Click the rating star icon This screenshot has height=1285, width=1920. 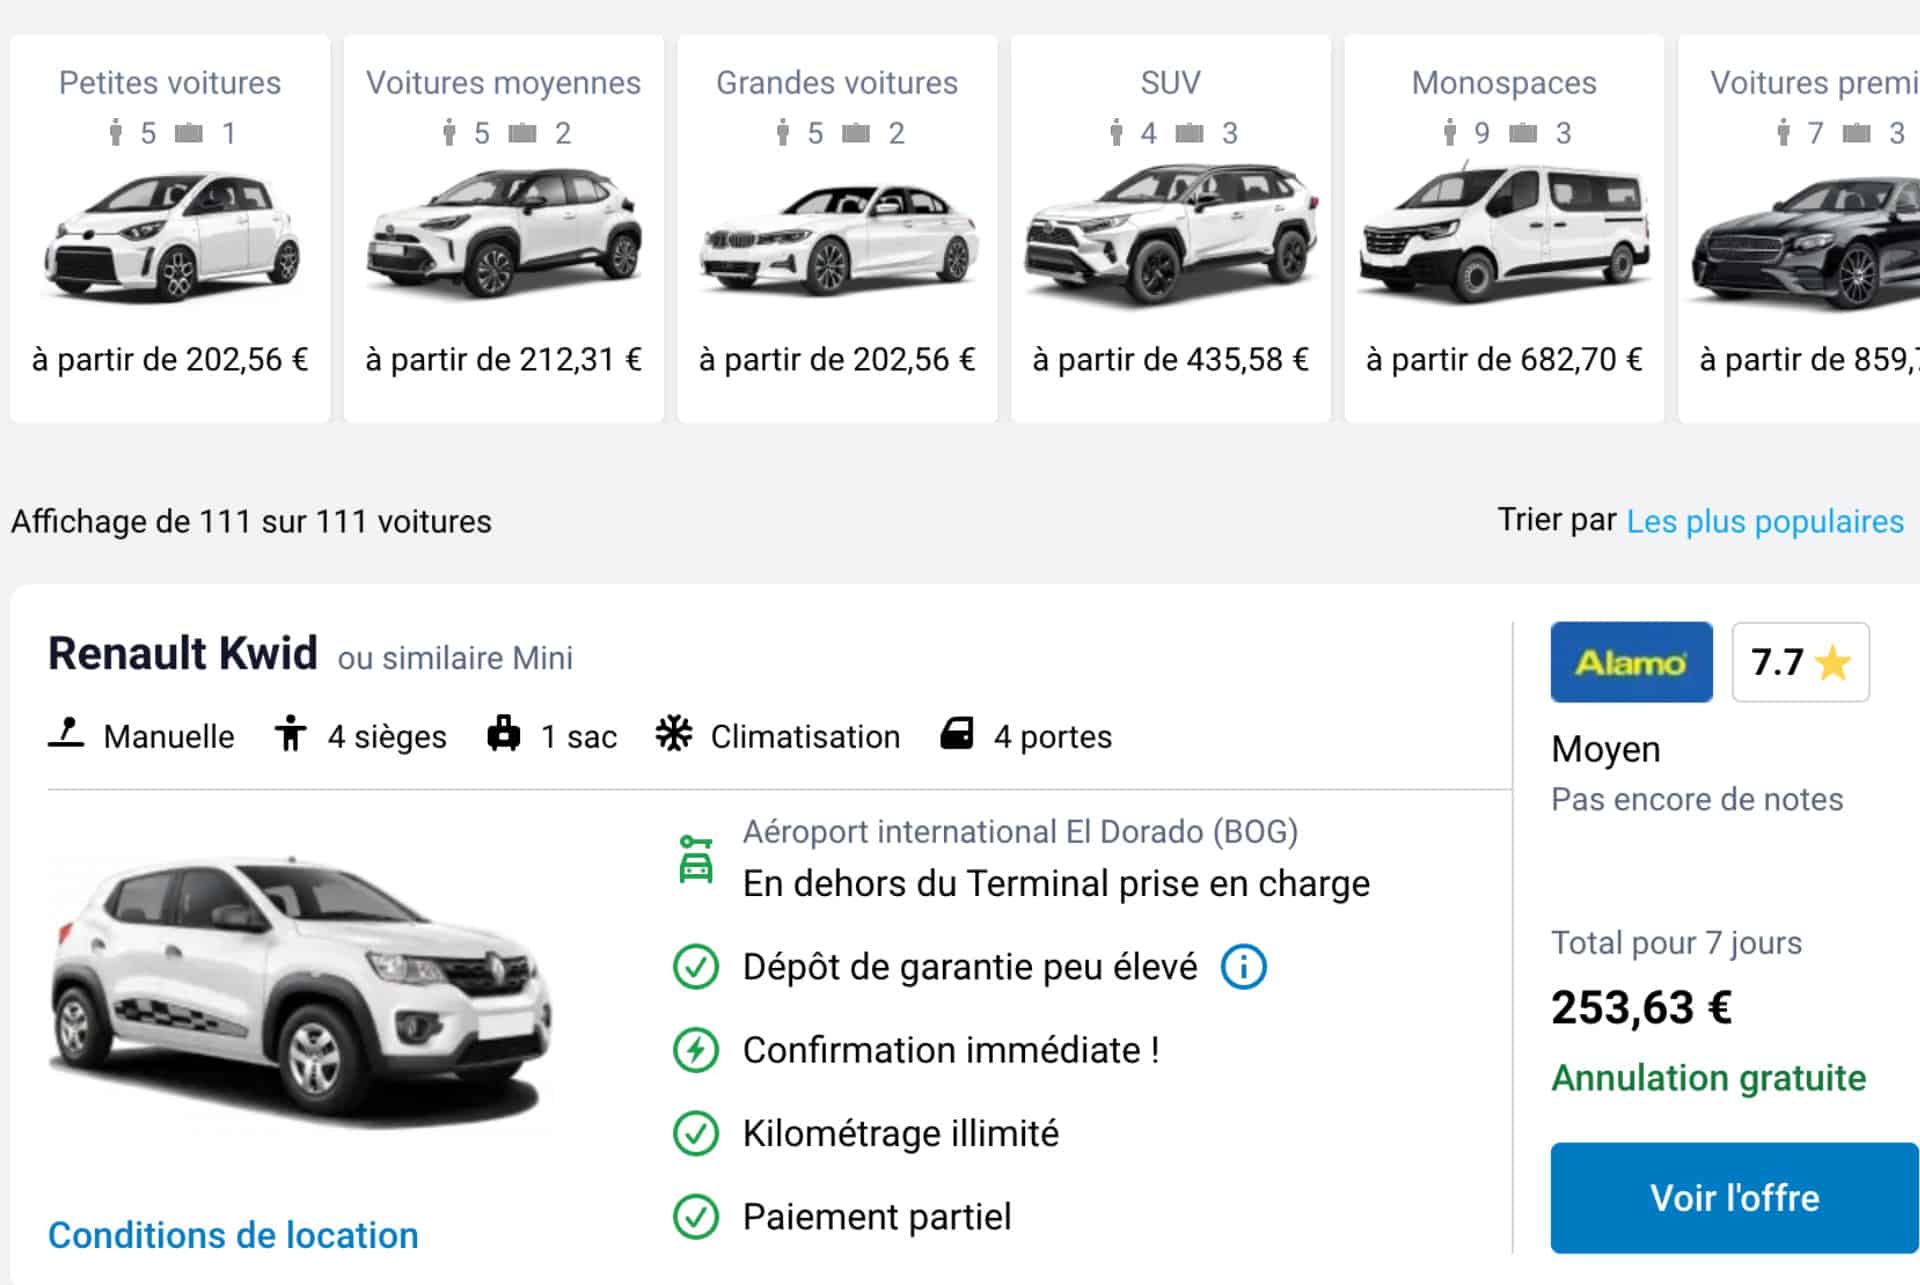(1833, 663)
